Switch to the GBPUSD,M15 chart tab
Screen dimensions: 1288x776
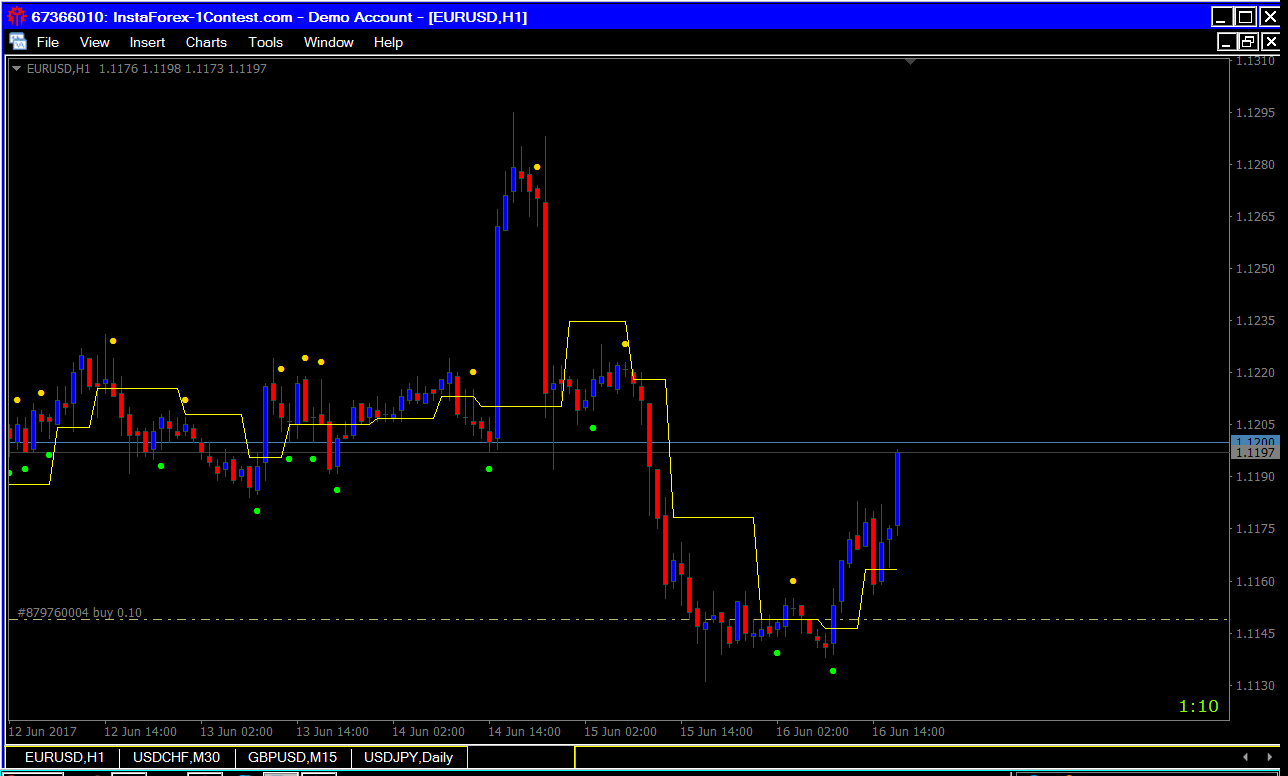[x=292, y=757]
